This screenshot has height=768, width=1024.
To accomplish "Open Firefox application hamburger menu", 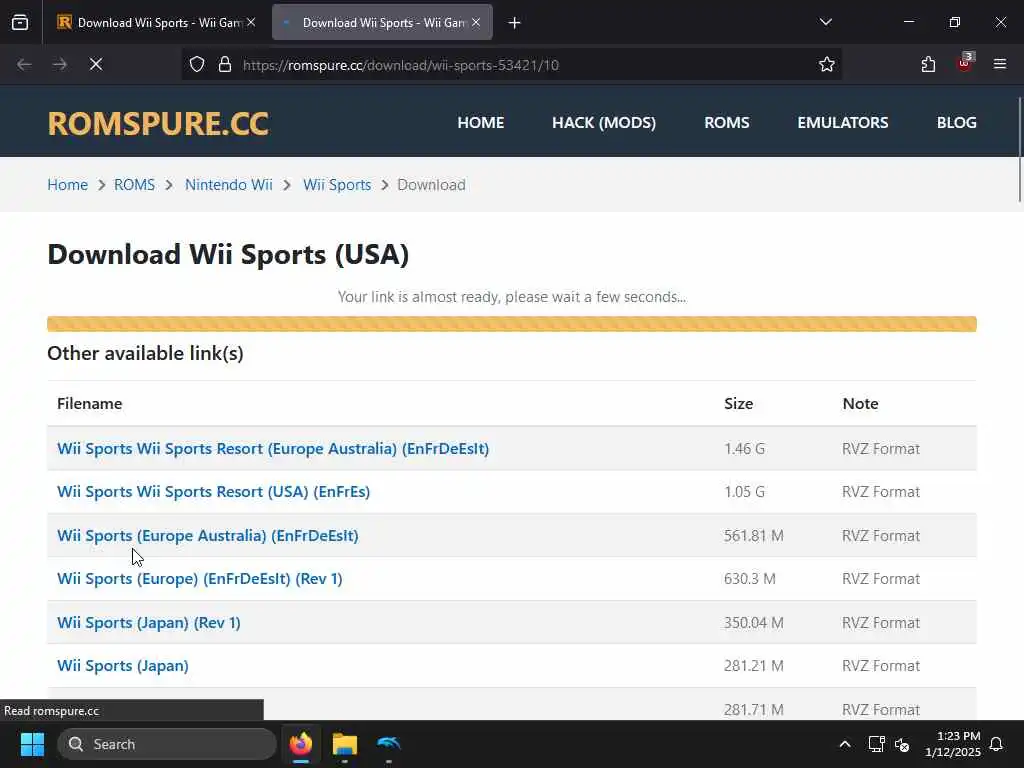I will 1000,64.
